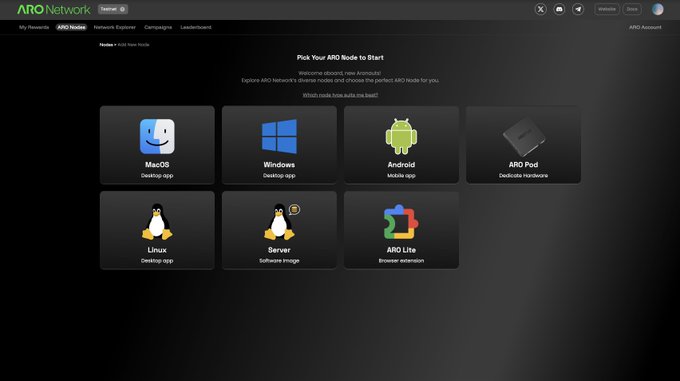
Task: Click the 'ARO Lite' card title
Action: [x=401, y=250]
